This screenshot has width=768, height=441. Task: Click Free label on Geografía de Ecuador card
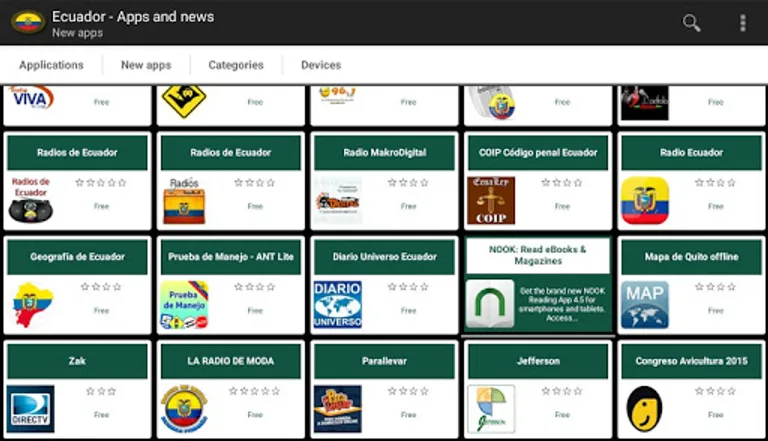click(x=101, y=310)
